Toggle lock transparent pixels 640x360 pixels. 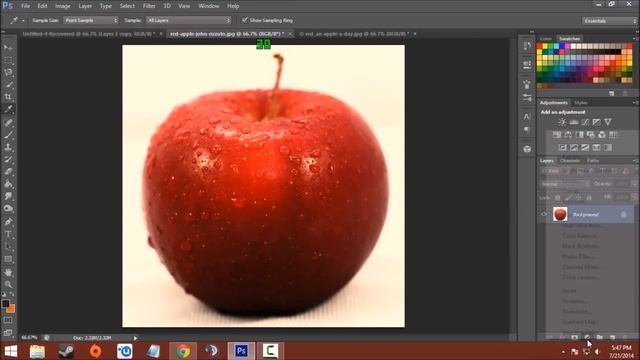point(558,198)
